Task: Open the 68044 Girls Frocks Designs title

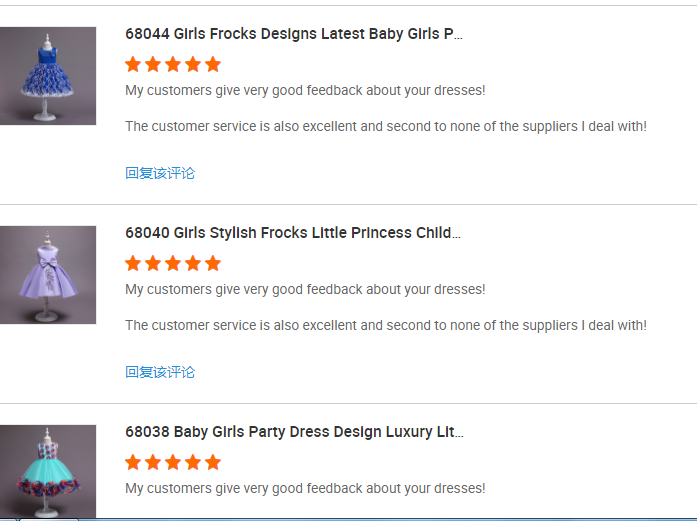Action: [x=294, y=34]
